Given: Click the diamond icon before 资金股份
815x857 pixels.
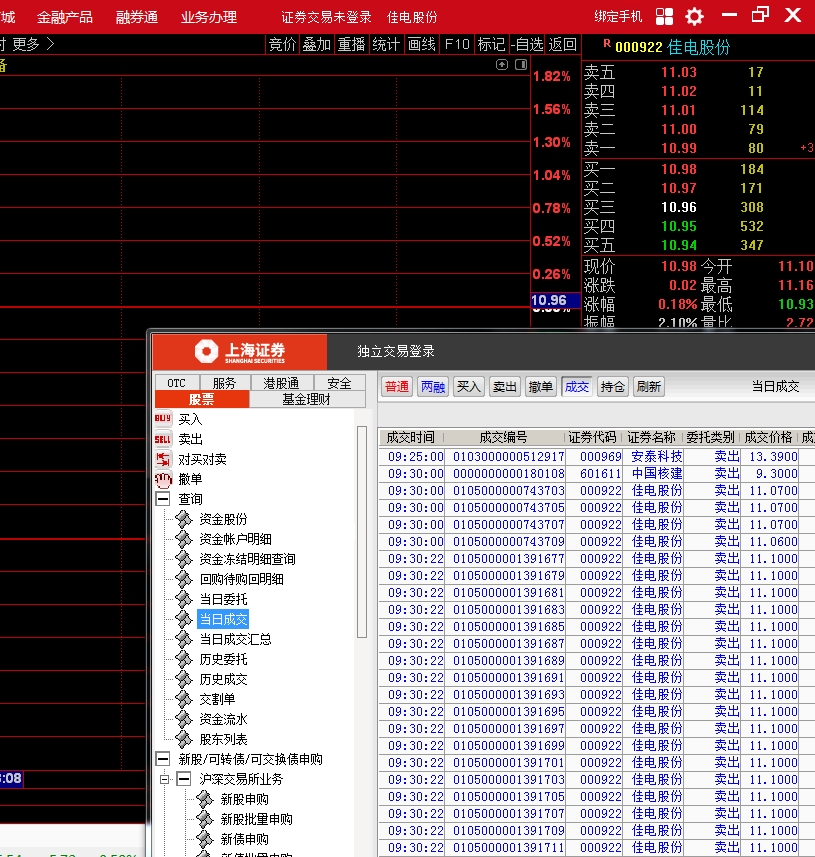Looking at the screenshot, I should [x=184, y=519].
